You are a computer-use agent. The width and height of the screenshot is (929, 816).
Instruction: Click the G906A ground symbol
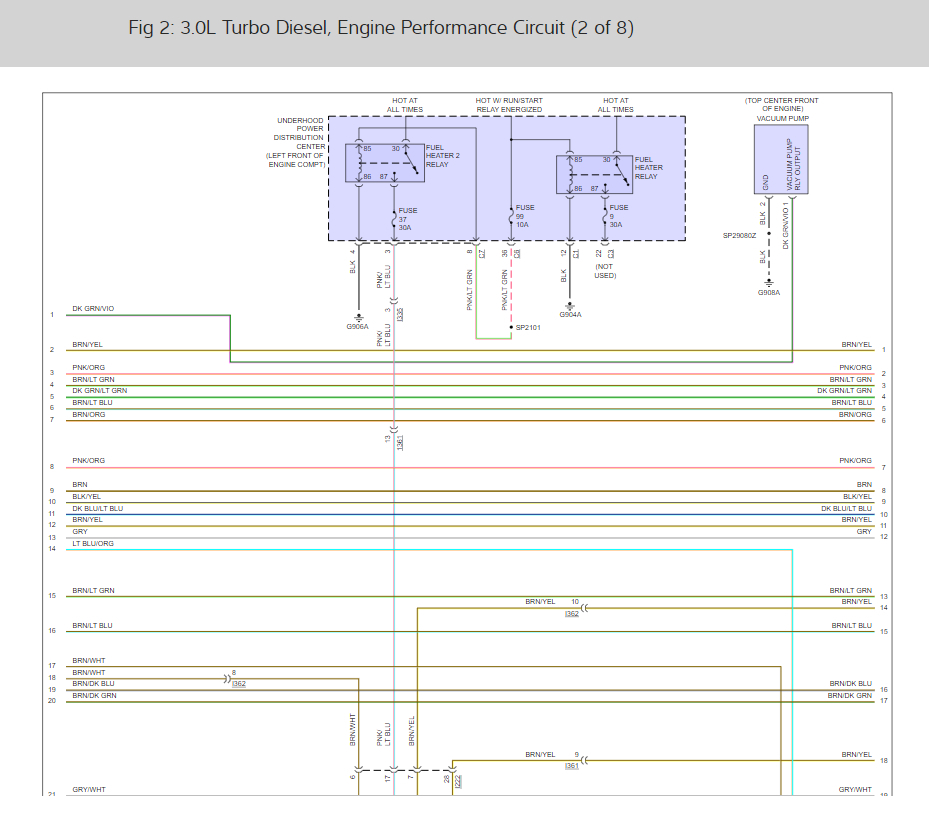[357, 320]
